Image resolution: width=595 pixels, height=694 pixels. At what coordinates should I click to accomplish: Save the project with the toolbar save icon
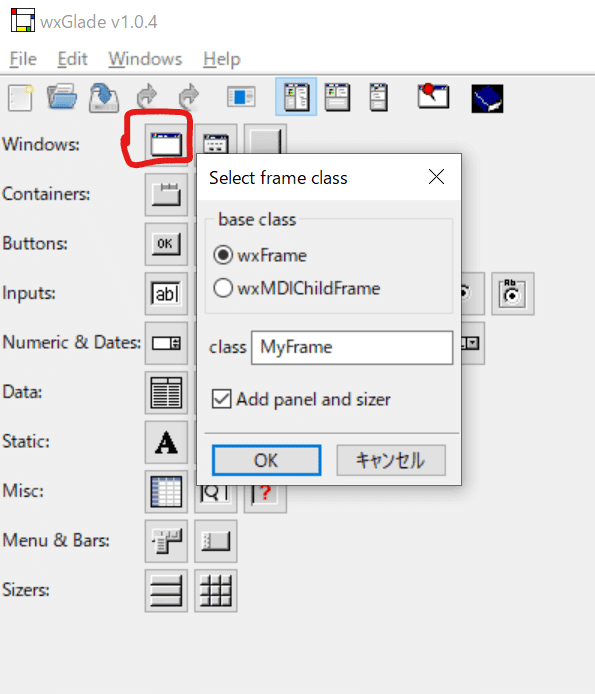[x=104, y=97]
